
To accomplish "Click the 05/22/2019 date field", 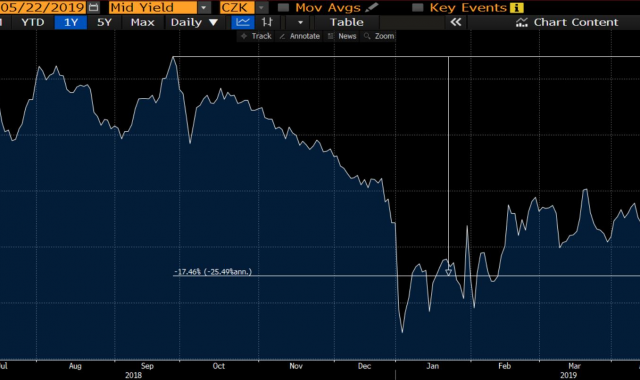I will pyautogui.click(x=42, y=7).
